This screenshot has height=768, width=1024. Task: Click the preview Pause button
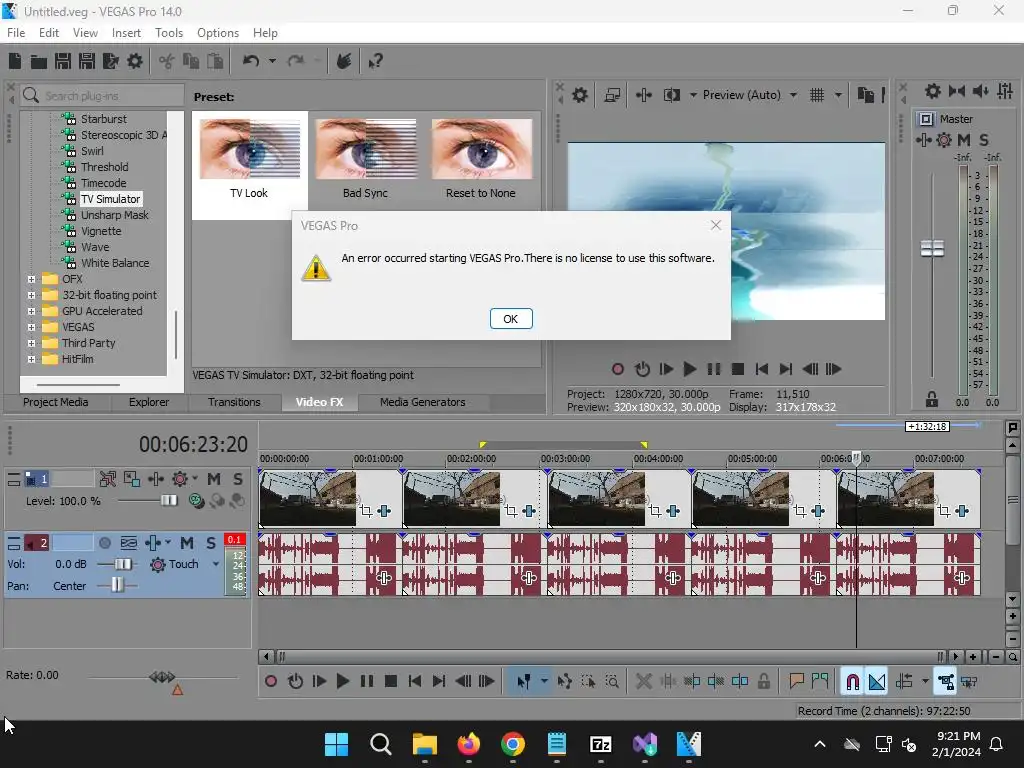point(714,369)
